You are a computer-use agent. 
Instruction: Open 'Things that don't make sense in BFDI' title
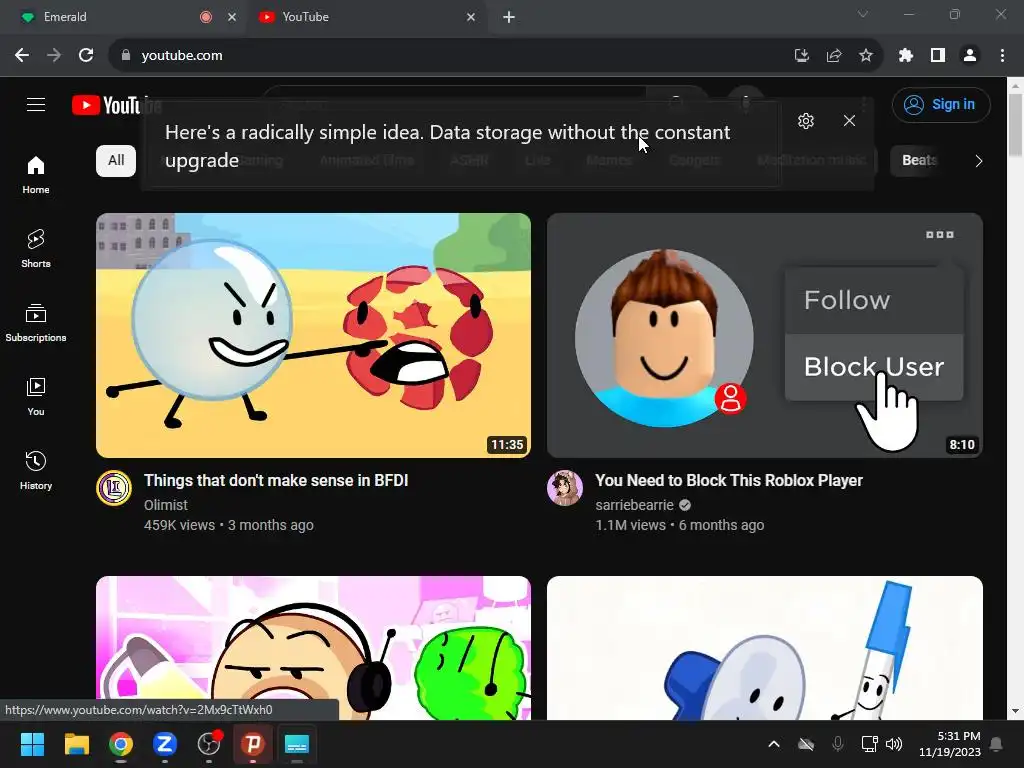[x=276, y=481]
